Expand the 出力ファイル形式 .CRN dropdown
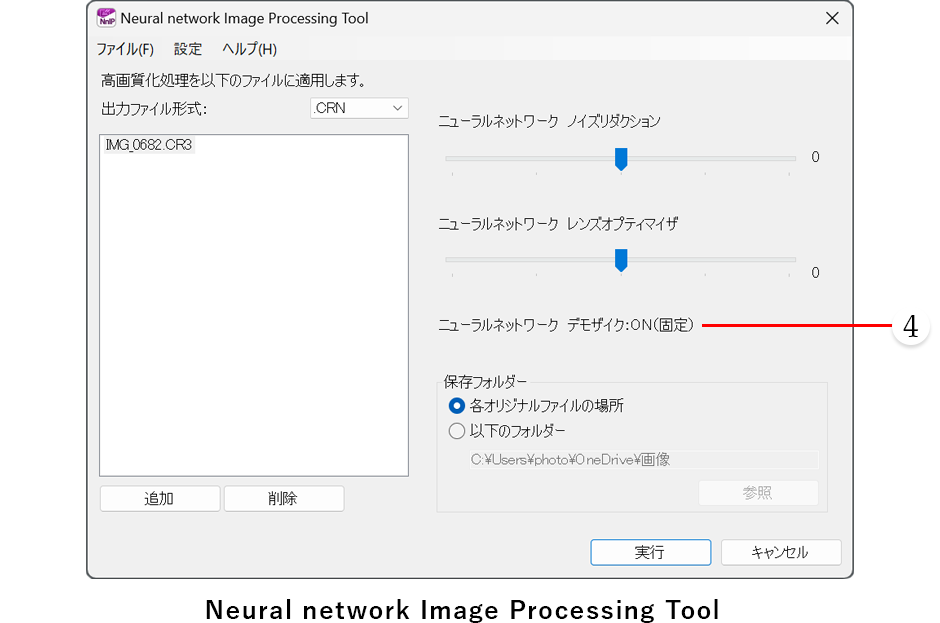 pos(359,108)
